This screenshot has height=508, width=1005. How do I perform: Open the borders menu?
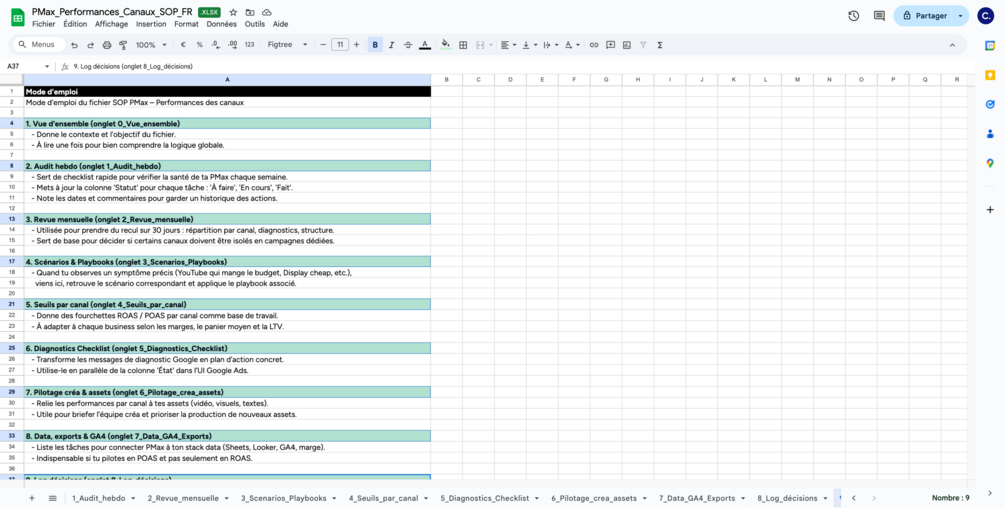point(463,45)
